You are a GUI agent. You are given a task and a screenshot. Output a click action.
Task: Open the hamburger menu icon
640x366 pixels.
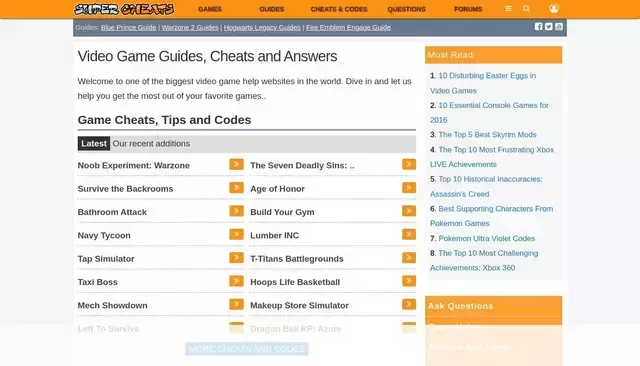[508, 9]
